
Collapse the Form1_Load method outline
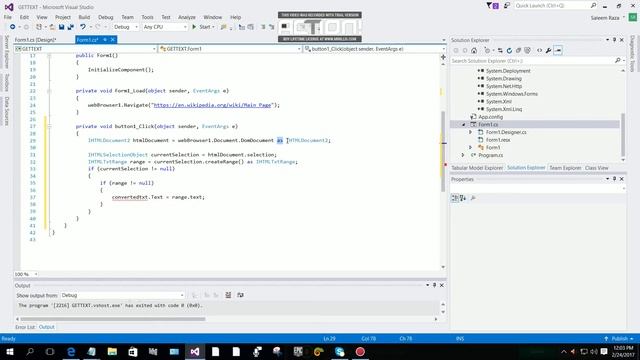pos(49,91)
